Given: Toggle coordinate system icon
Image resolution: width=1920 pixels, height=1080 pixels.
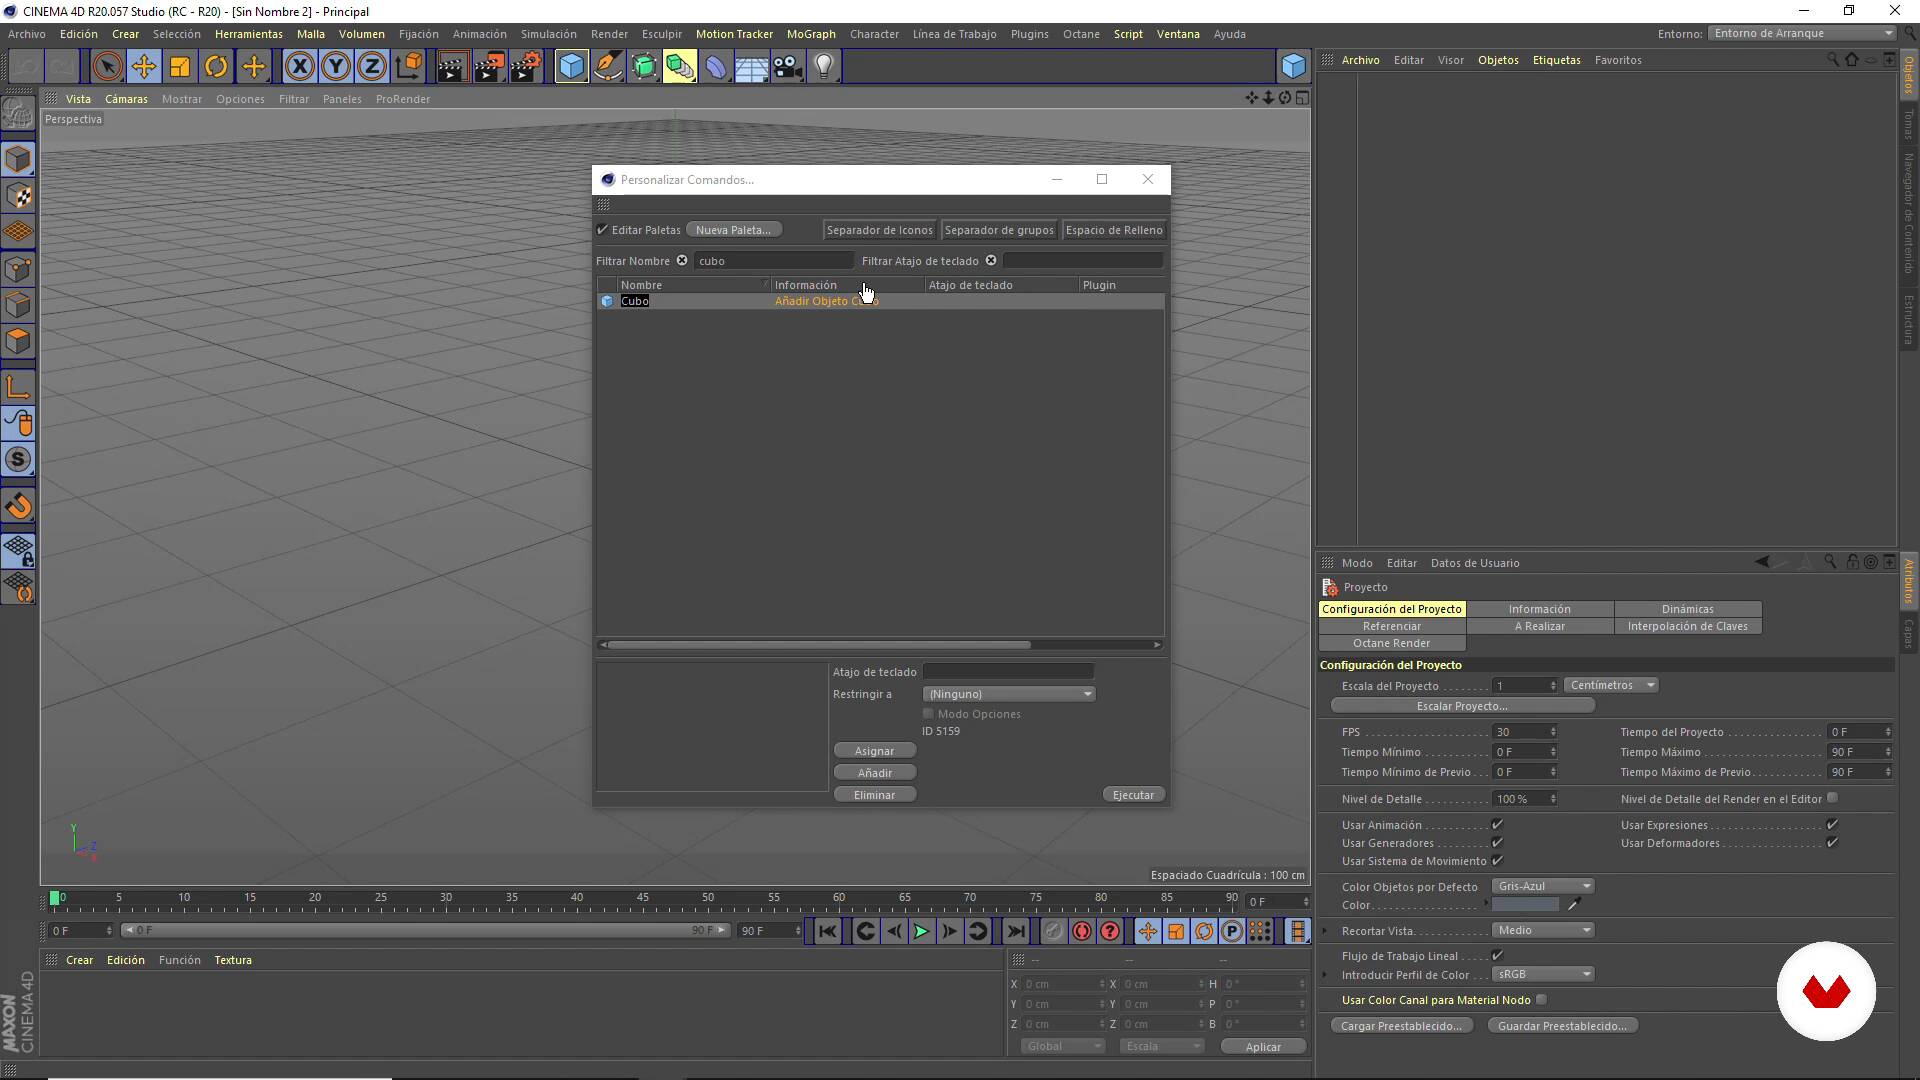Looking at the screenshot, I should click(x=408, y=67).
